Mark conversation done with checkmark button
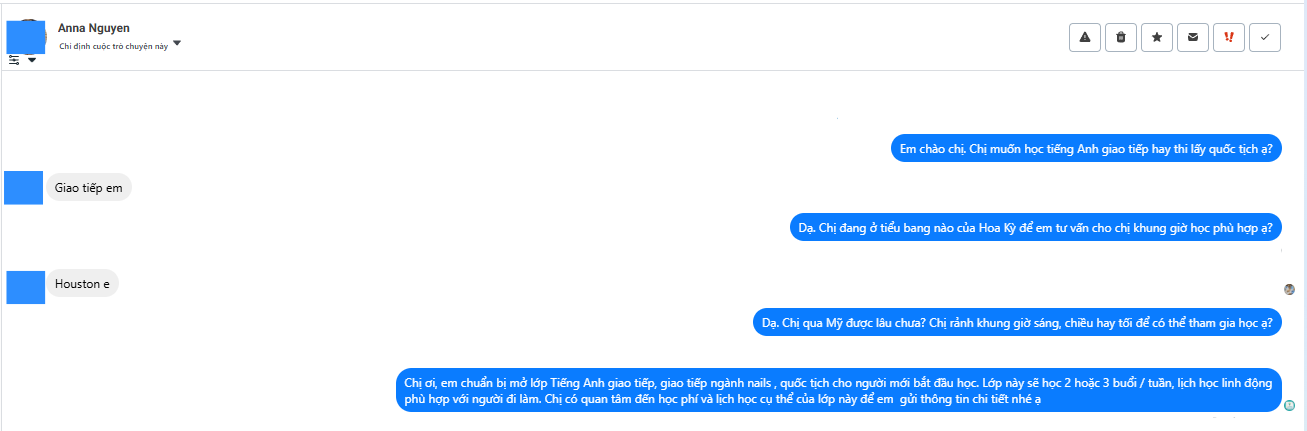This screenshot has height=431, width=1307. [x=1265, y=37]
